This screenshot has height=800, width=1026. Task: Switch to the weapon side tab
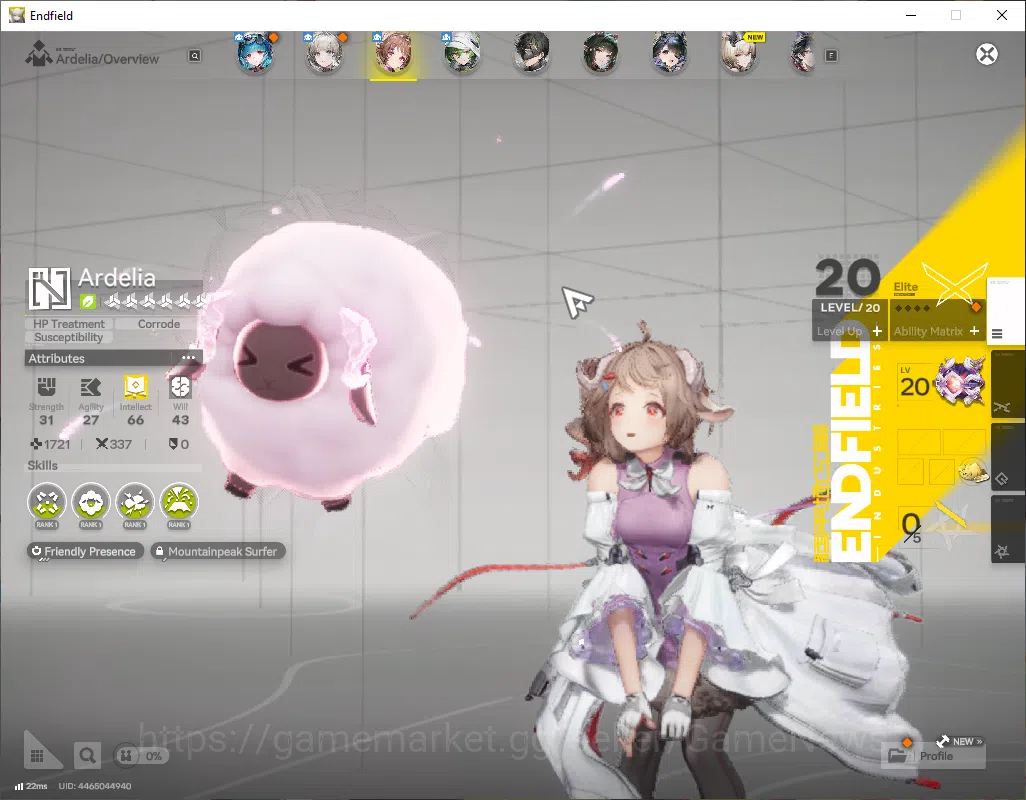click(x=1008, y=386)
